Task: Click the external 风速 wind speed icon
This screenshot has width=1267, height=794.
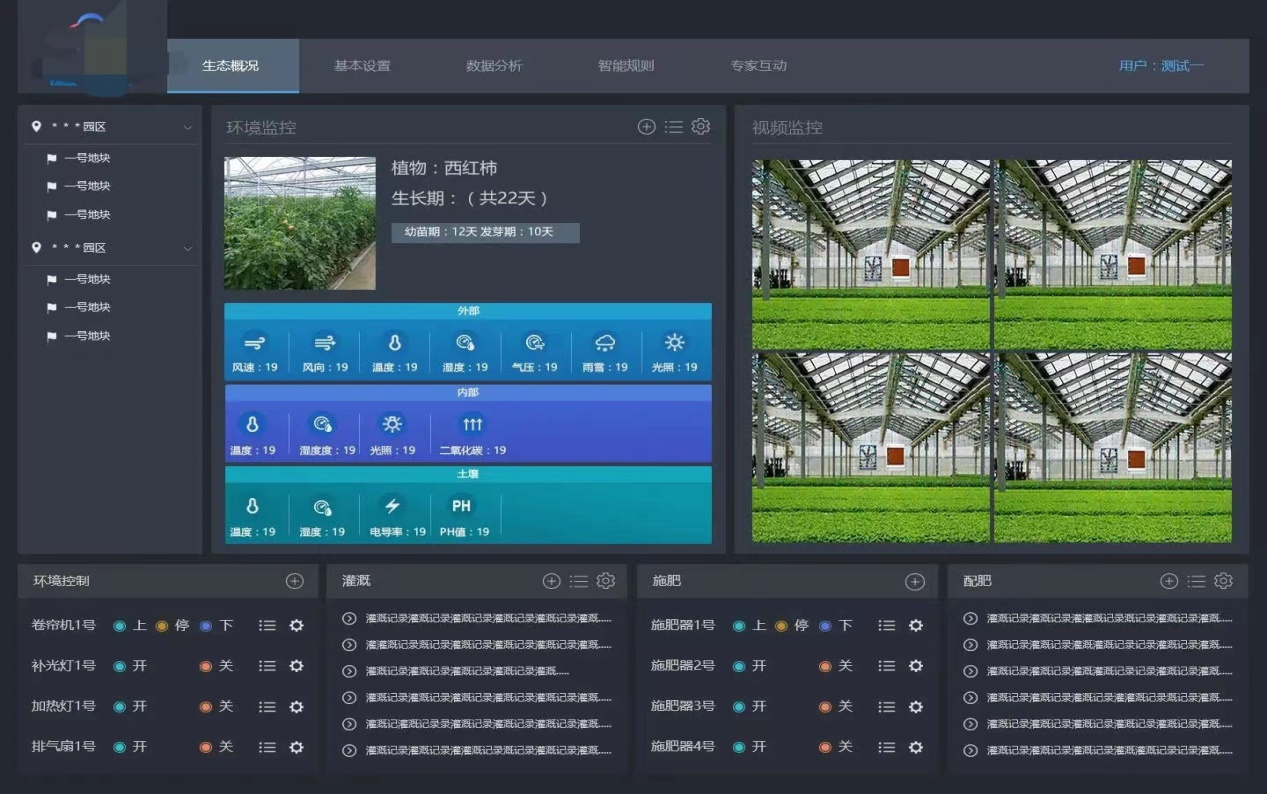Action: click(255, 343)
